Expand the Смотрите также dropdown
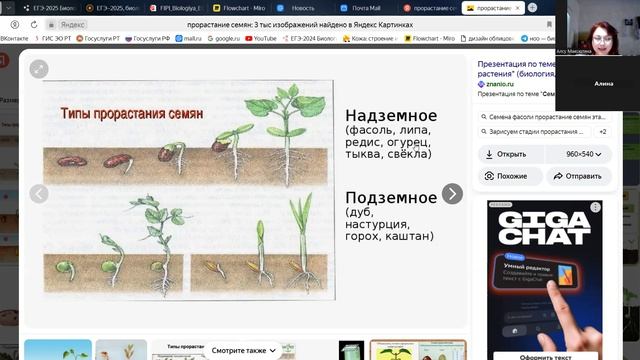Viewport: 640px width, 360px height. pos(243,351)
